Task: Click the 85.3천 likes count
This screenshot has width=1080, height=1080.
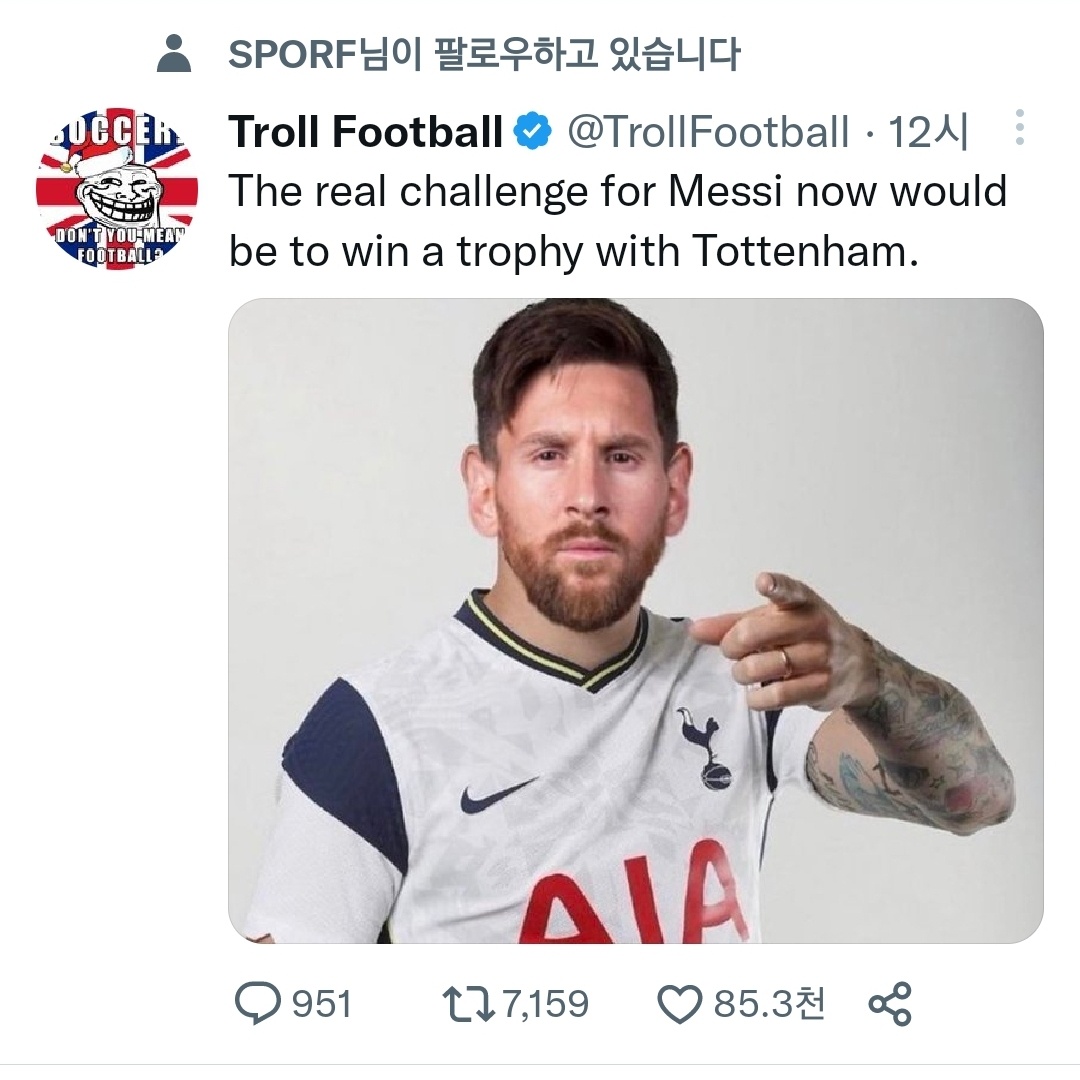Action: (x=769, y=1003)
